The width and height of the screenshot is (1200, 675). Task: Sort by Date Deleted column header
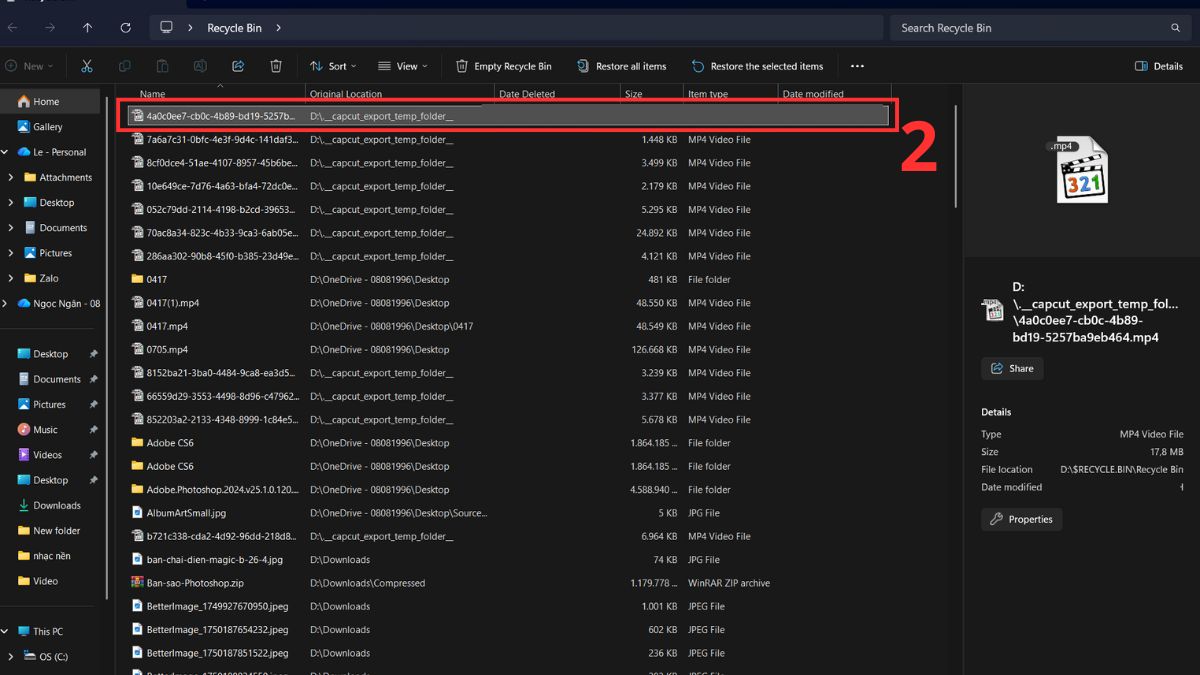[x=527, y=94]
